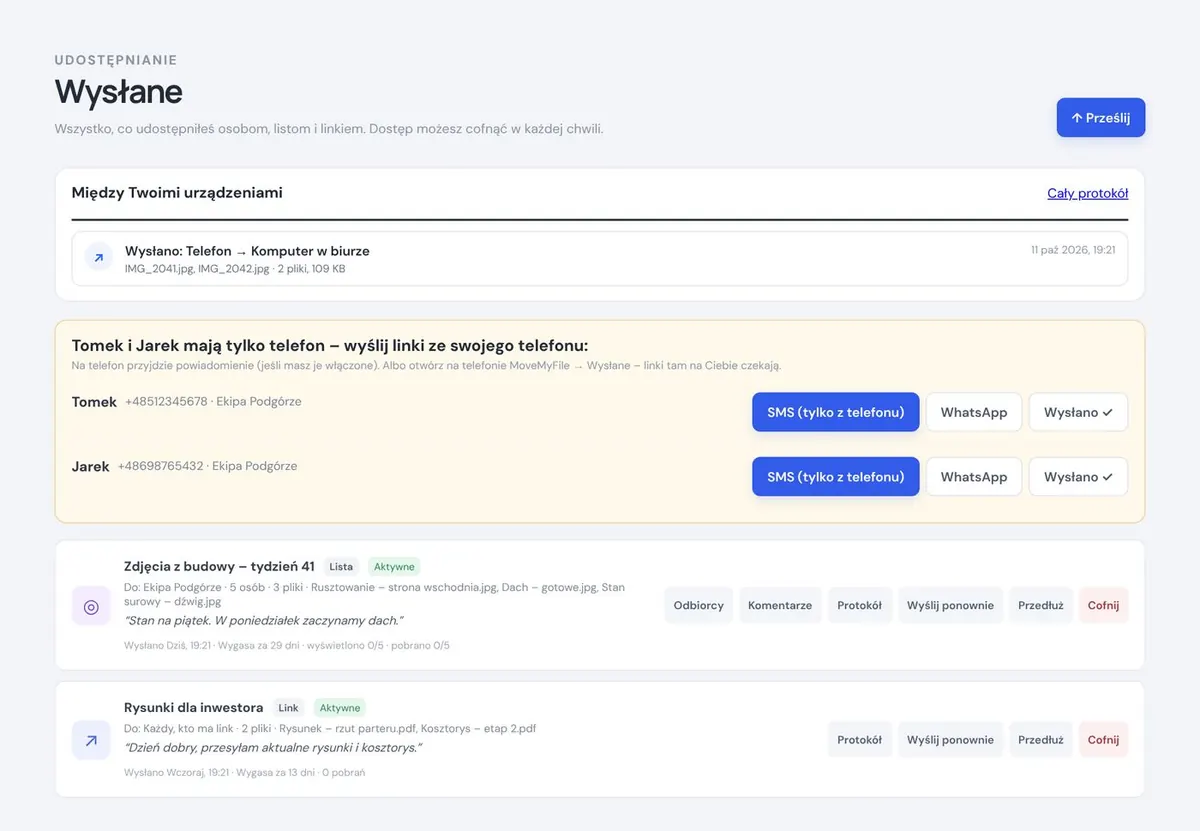Share link with Jarek via WhatsApp
The width and height of the screenshot is (1200, 831).
974,477
